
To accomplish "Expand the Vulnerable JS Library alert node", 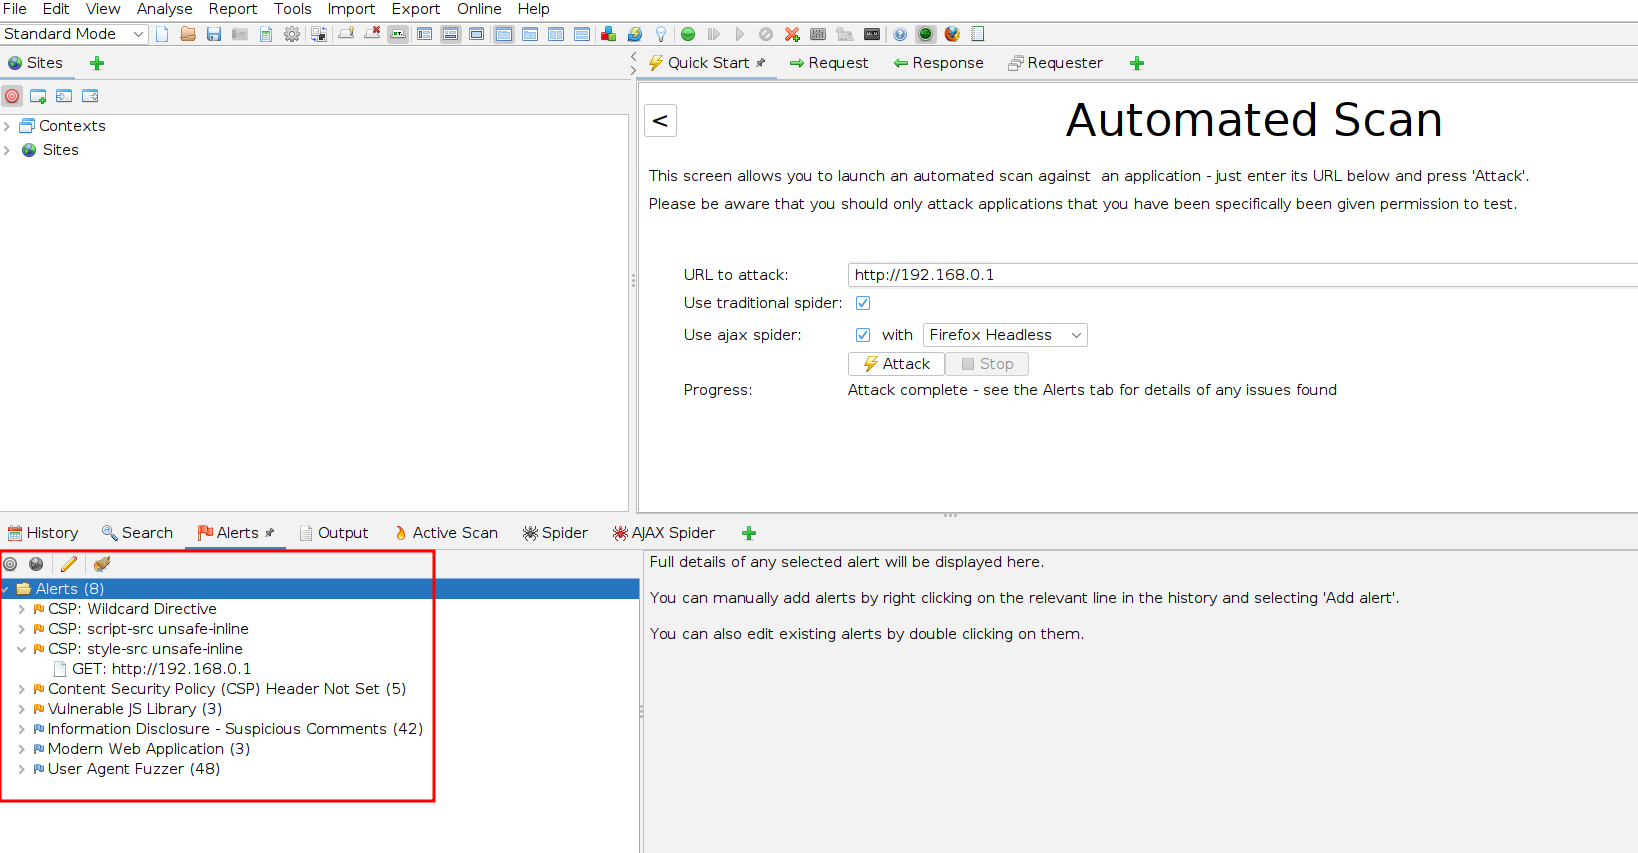I will click(x=21, y=709).
